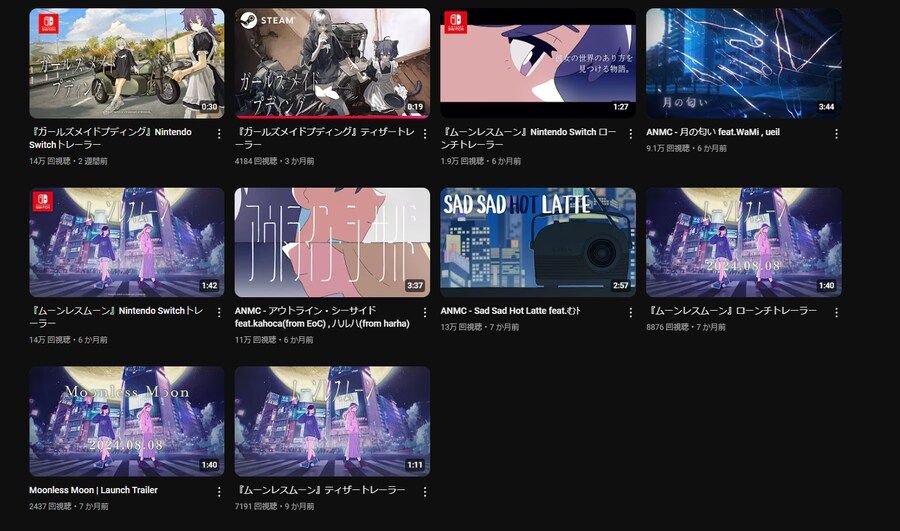Screen dimensions: 900x531
Task: Open title 『ガールズメイドプディング』ティザートレーラー
Action: point(325,138)
